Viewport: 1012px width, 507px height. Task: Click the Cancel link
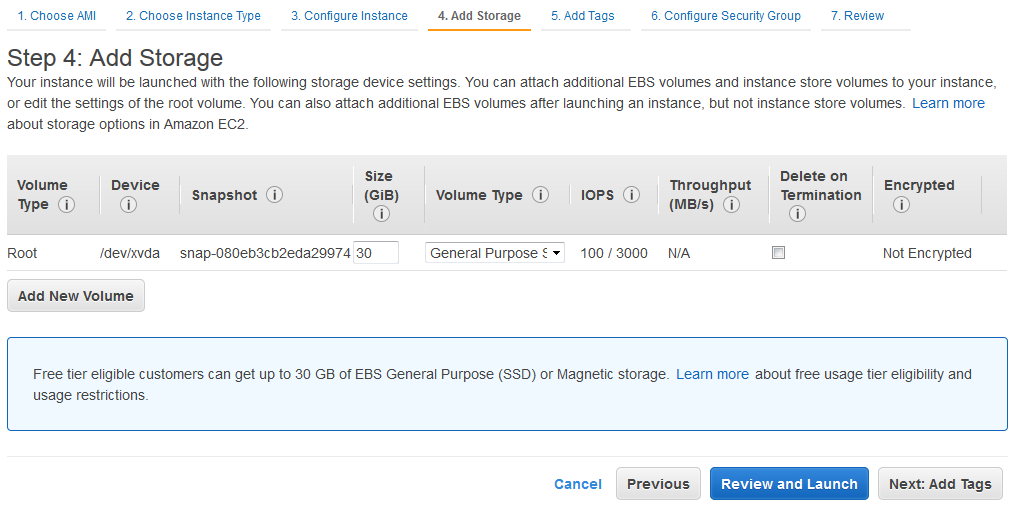coord(578,484)
